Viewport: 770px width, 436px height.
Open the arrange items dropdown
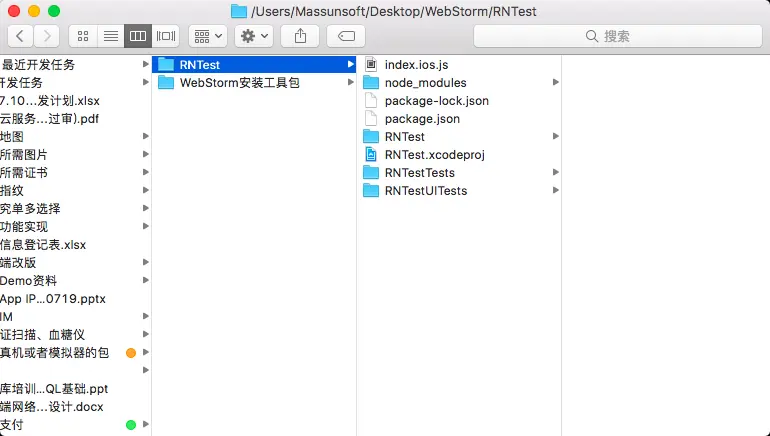tap(208, 36)
